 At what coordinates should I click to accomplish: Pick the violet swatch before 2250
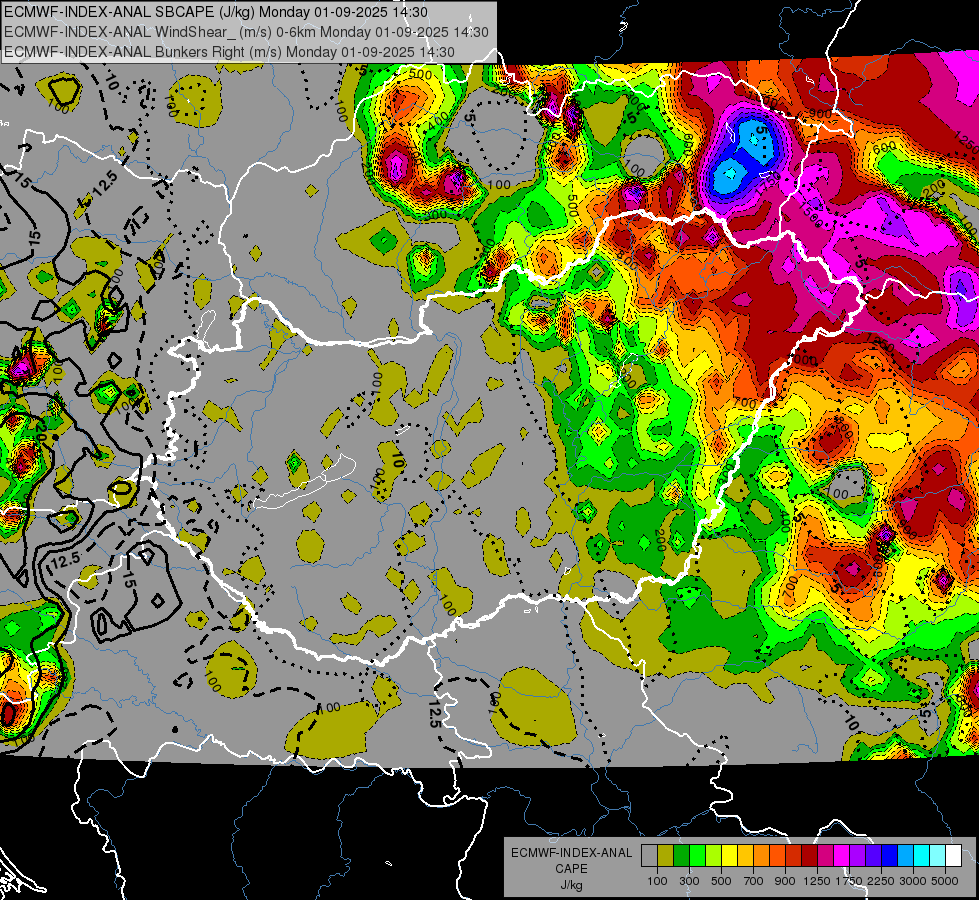[x=873, y=856]
